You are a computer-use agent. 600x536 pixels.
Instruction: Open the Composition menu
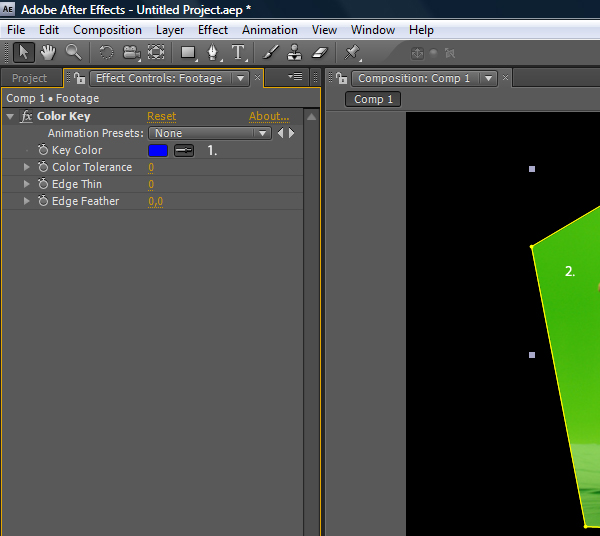click(x=108, y=30)
